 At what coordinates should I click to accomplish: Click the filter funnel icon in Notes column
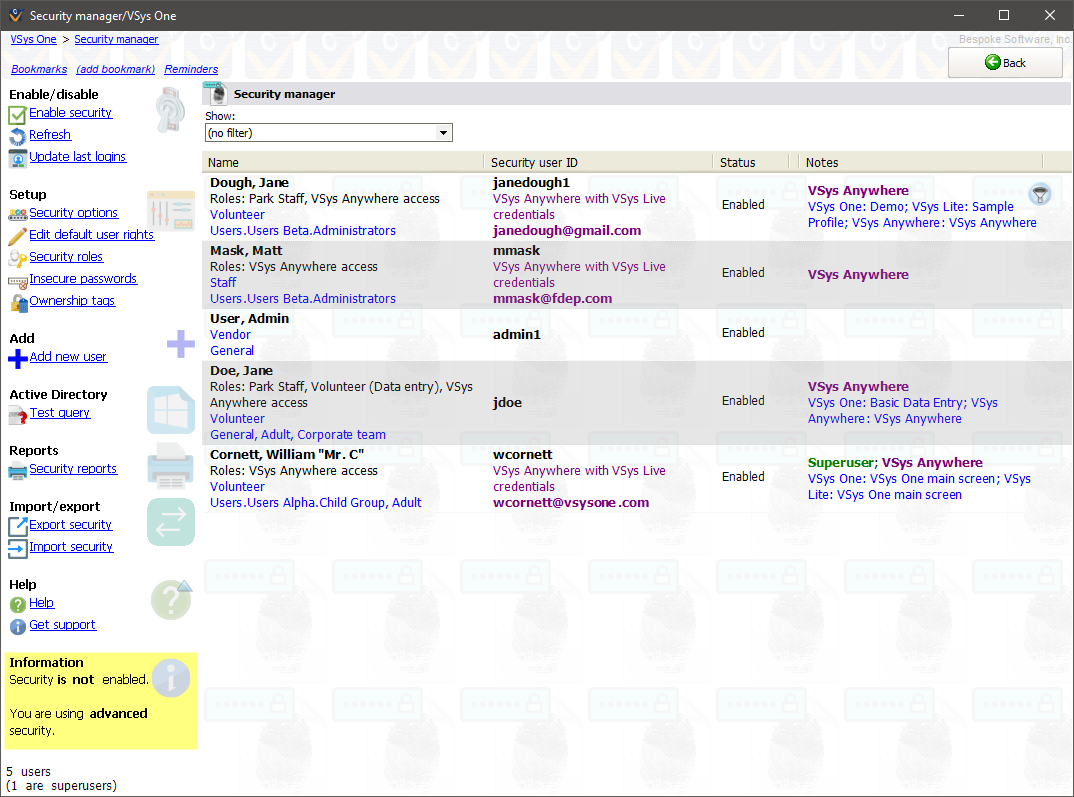pos(1040,194)
